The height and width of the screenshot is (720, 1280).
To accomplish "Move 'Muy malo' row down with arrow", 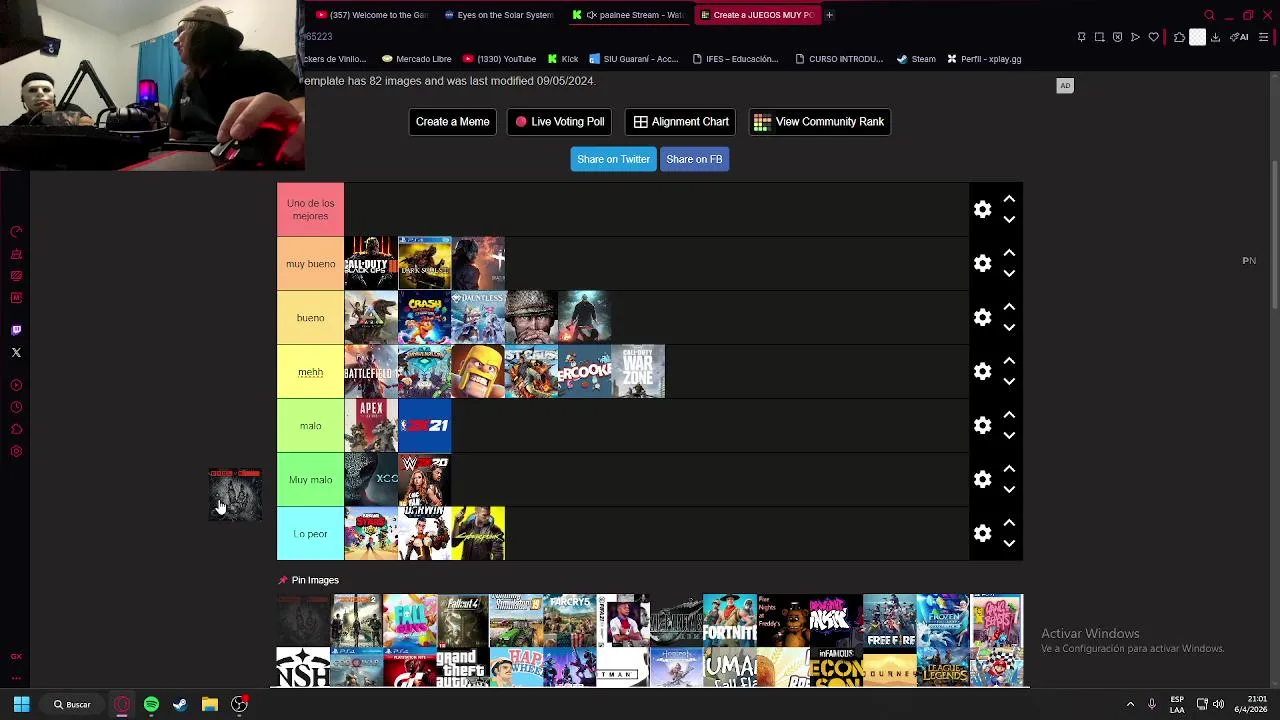I will click(1009, 489).
